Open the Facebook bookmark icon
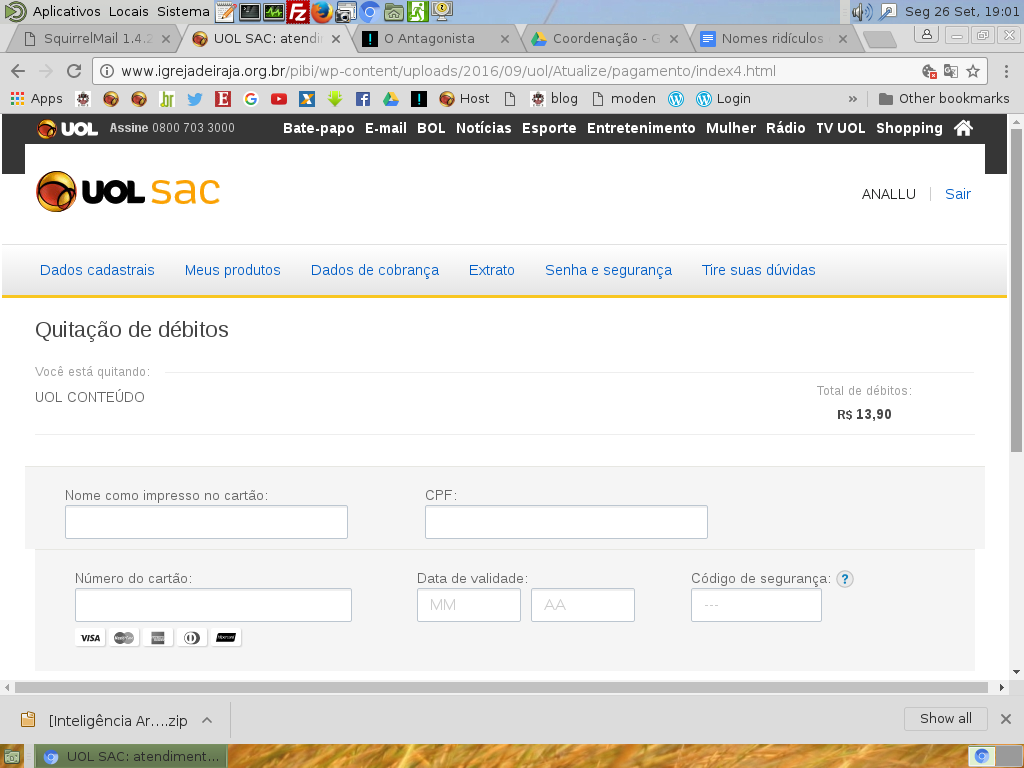The image size is (1024, 768). (363, 99)
